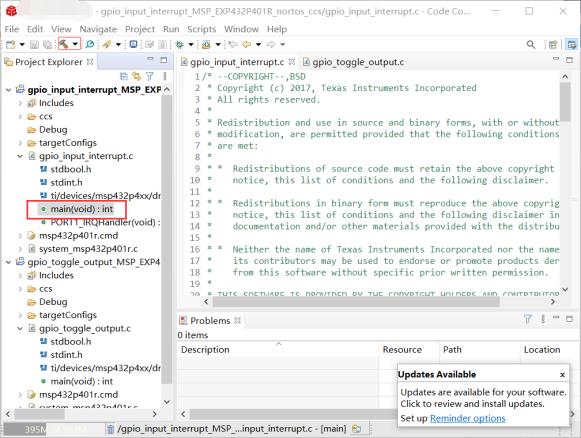Open the Reminder options link
581x438 pixels.
point(467,418)
